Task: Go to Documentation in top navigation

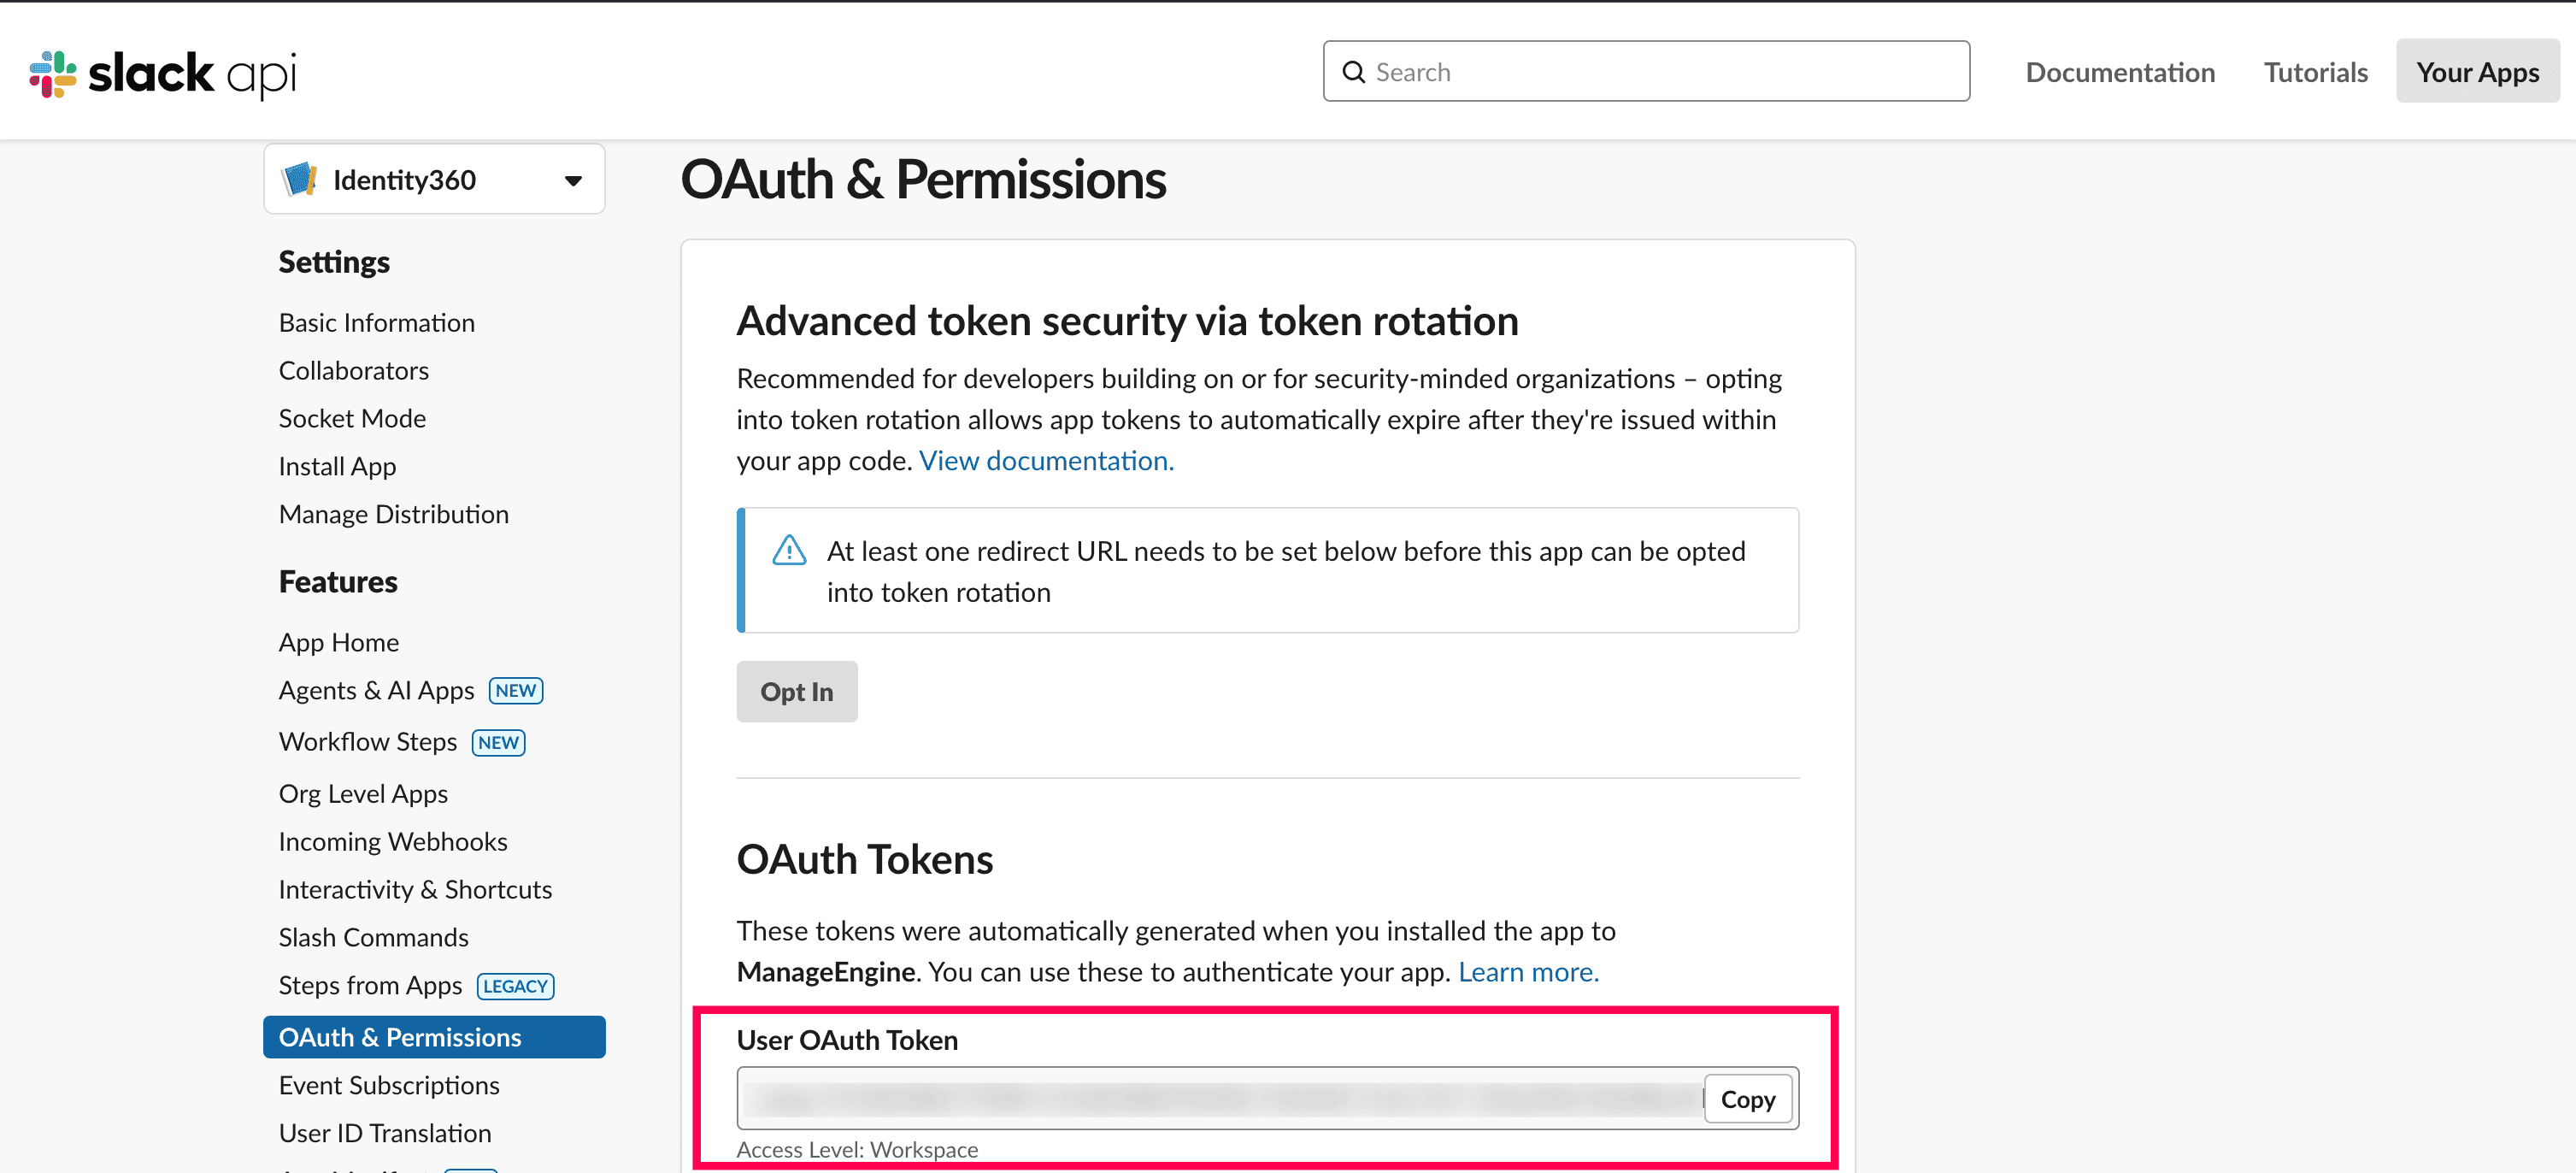Action: click(2120, 72)
